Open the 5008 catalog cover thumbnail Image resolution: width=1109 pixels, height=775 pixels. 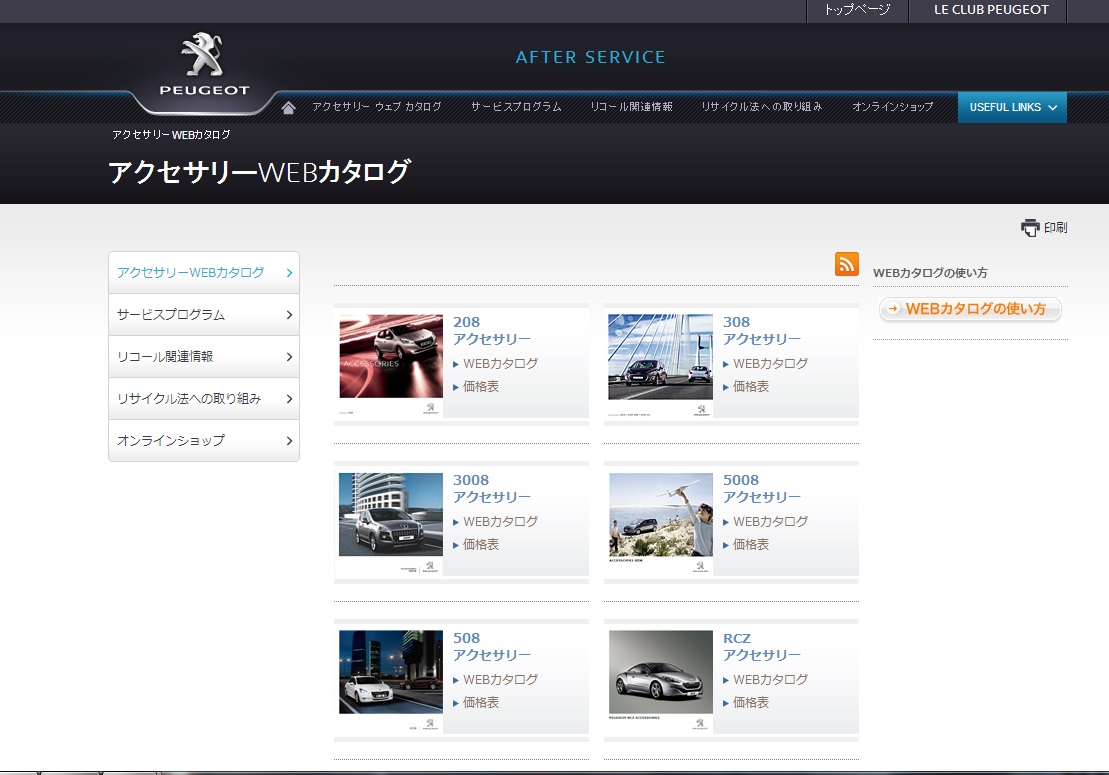[x=661, y=523]
